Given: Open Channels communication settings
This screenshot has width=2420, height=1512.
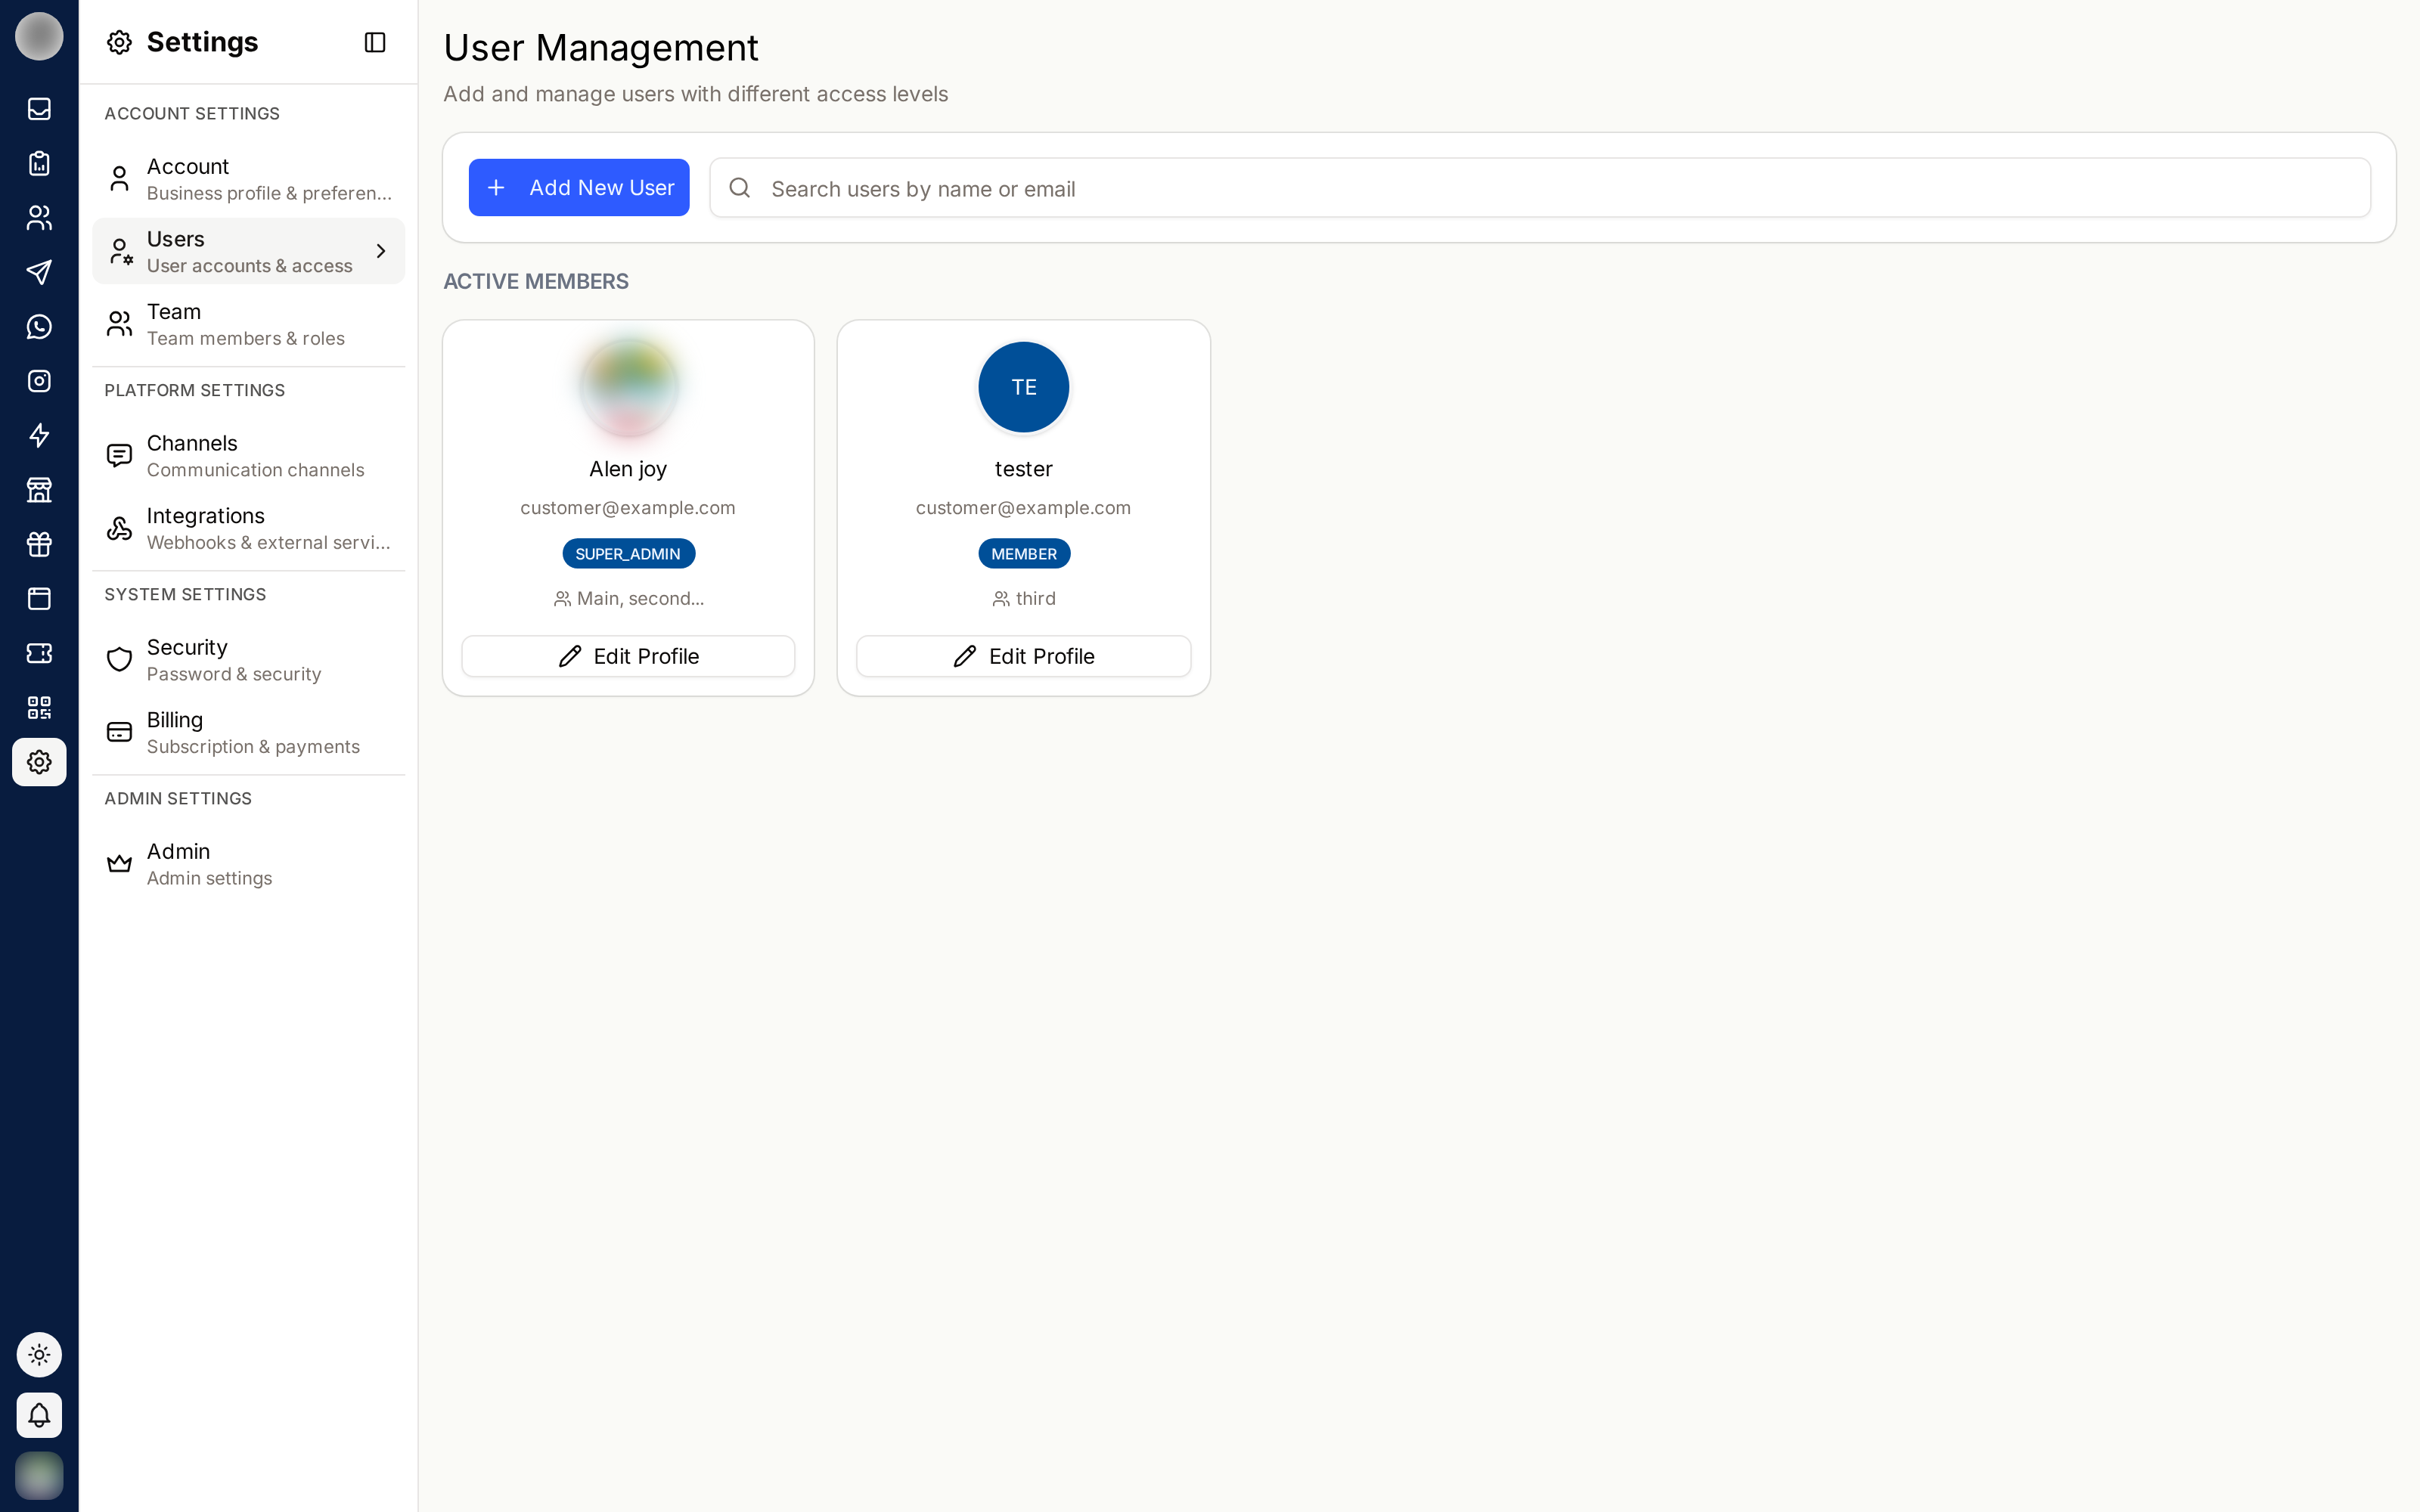Looking at the screenshot, I should (249, 455).
